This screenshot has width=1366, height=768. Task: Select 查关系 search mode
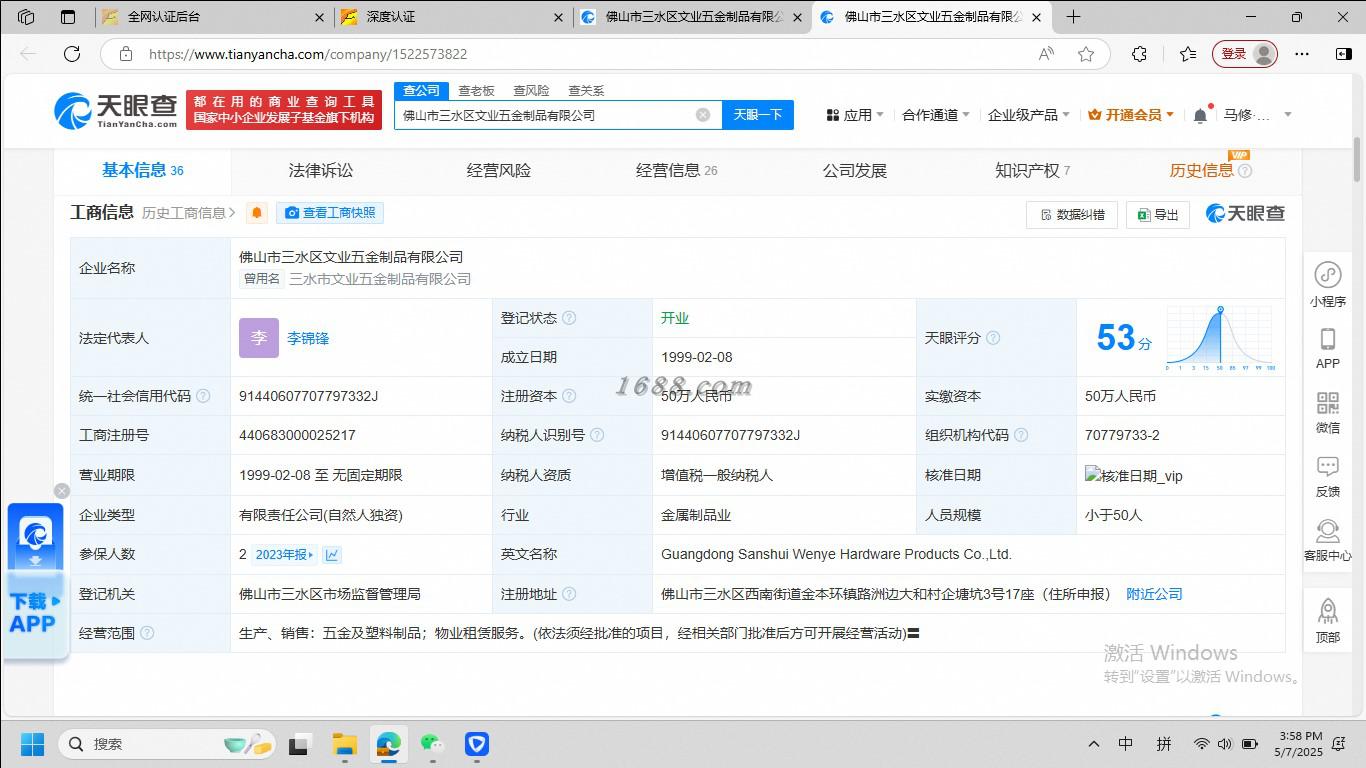click(586, 91)
